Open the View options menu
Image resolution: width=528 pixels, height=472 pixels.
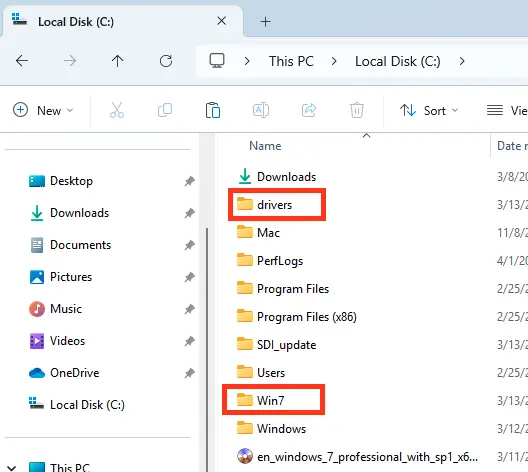click(507, 110)
